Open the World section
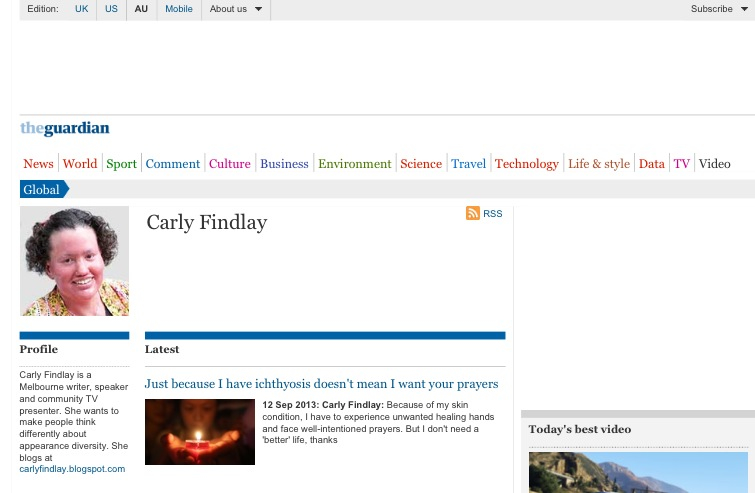Image resolution: width=755 pixels, height=493 pixels. point(80,164)
